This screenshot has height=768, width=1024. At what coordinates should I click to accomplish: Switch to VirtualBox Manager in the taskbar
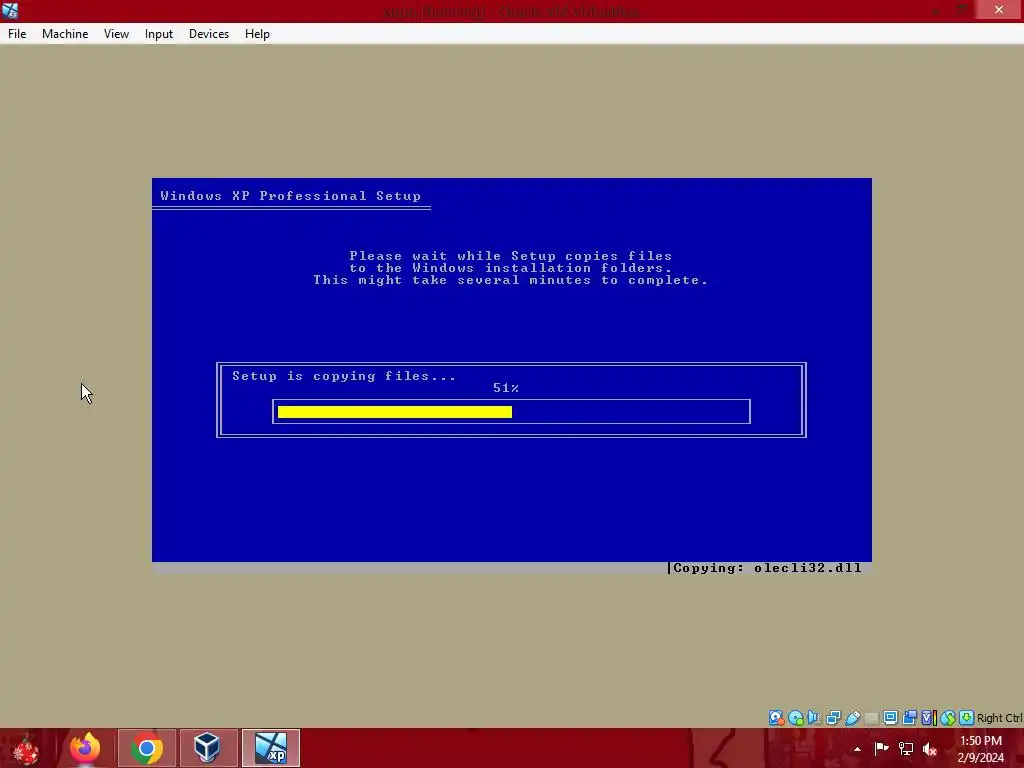208,748
